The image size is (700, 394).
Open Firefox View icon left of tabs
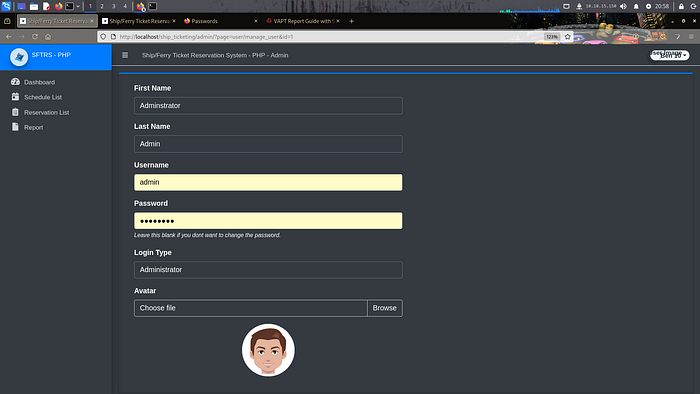point(7,21)
